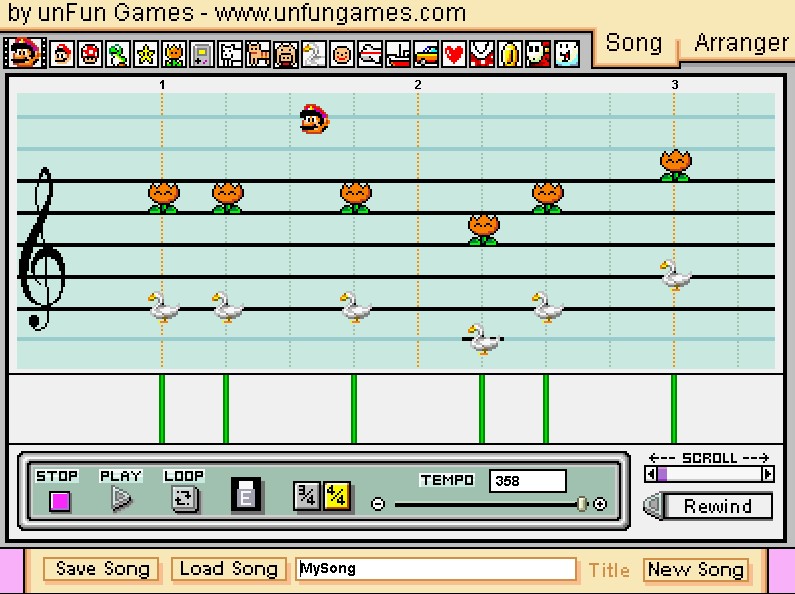Switch to 3/4 time signature

(x=306, y=496)
